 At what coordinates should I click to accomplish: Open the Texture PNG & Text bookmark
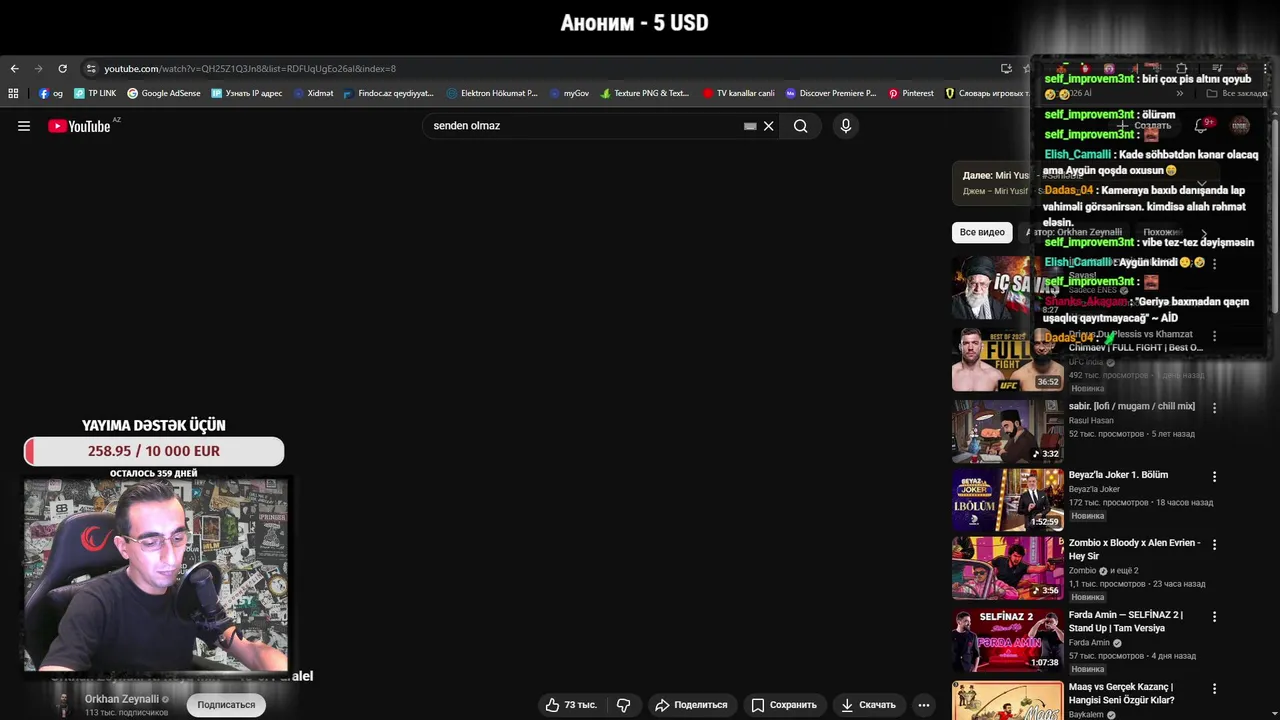point(645,93)
